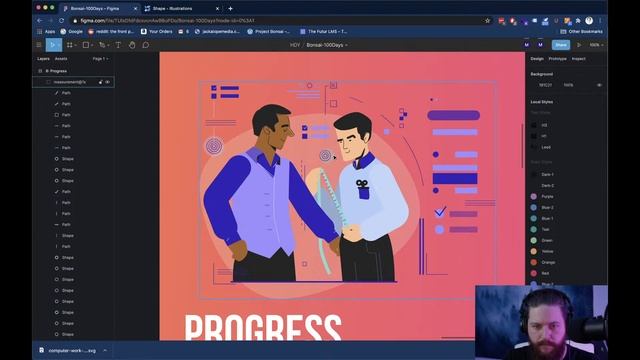Expand the Pen tool options arrow
Screen dimensions: 640x360
[x=109, y=45]
